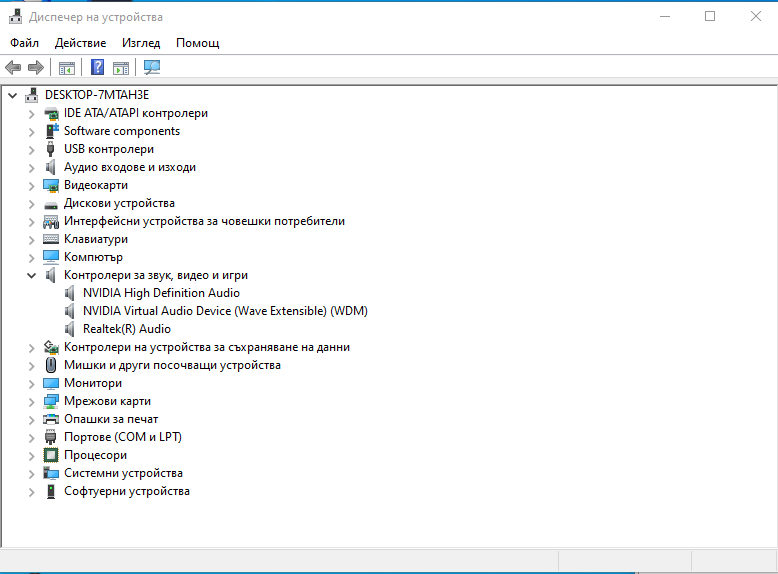Select the Опашки за печат label
The image size is (778, 574).
pyautogui.click(x=111, y=419)
